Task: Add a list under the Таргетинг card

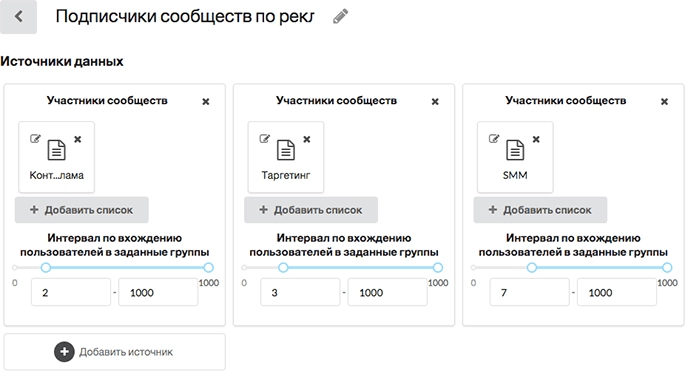Action: [311, 210]
